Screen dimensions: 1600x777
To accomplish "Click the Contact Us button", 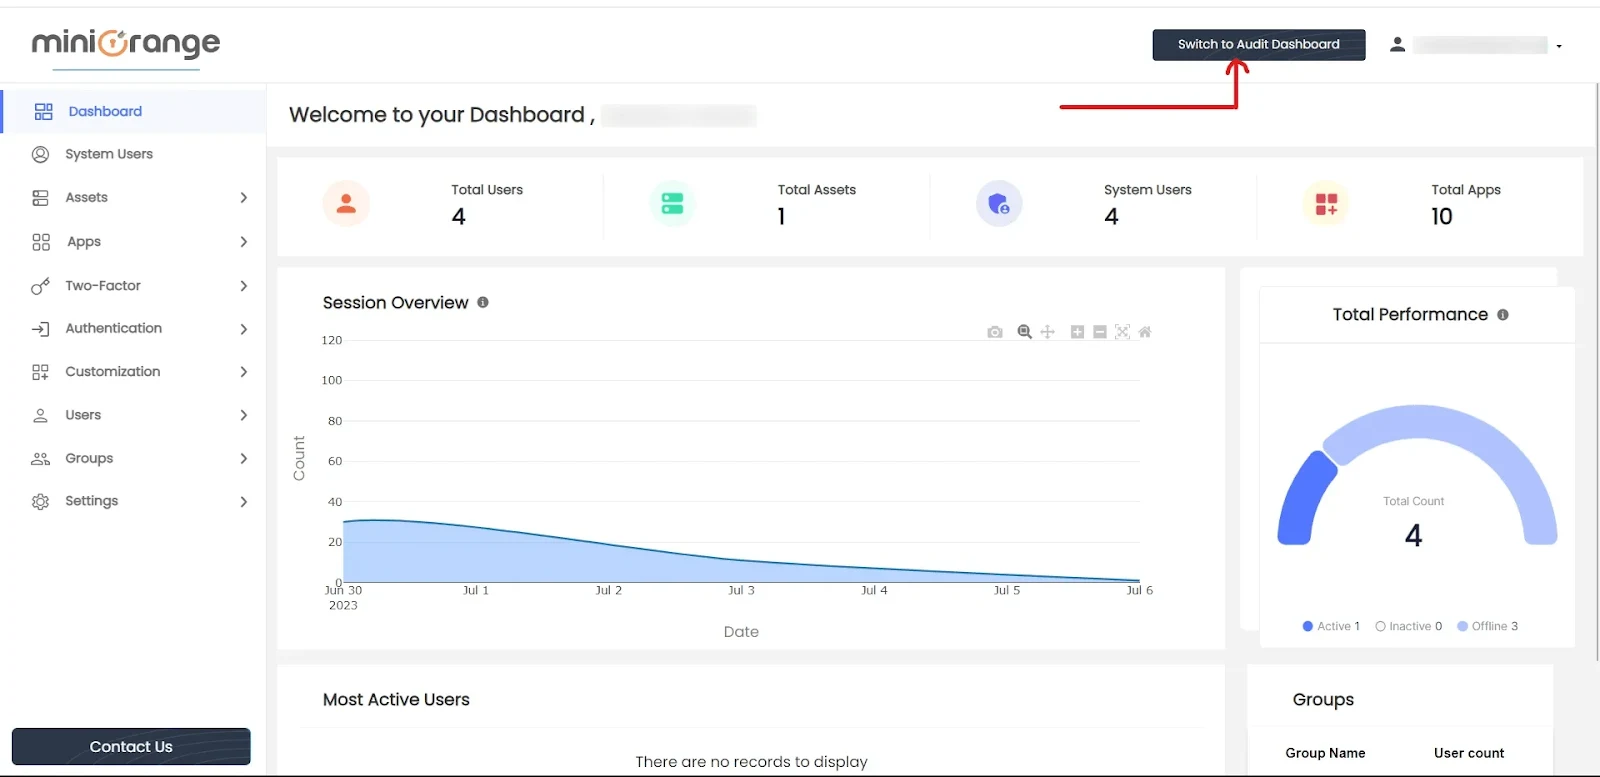I will pos(131,747).
